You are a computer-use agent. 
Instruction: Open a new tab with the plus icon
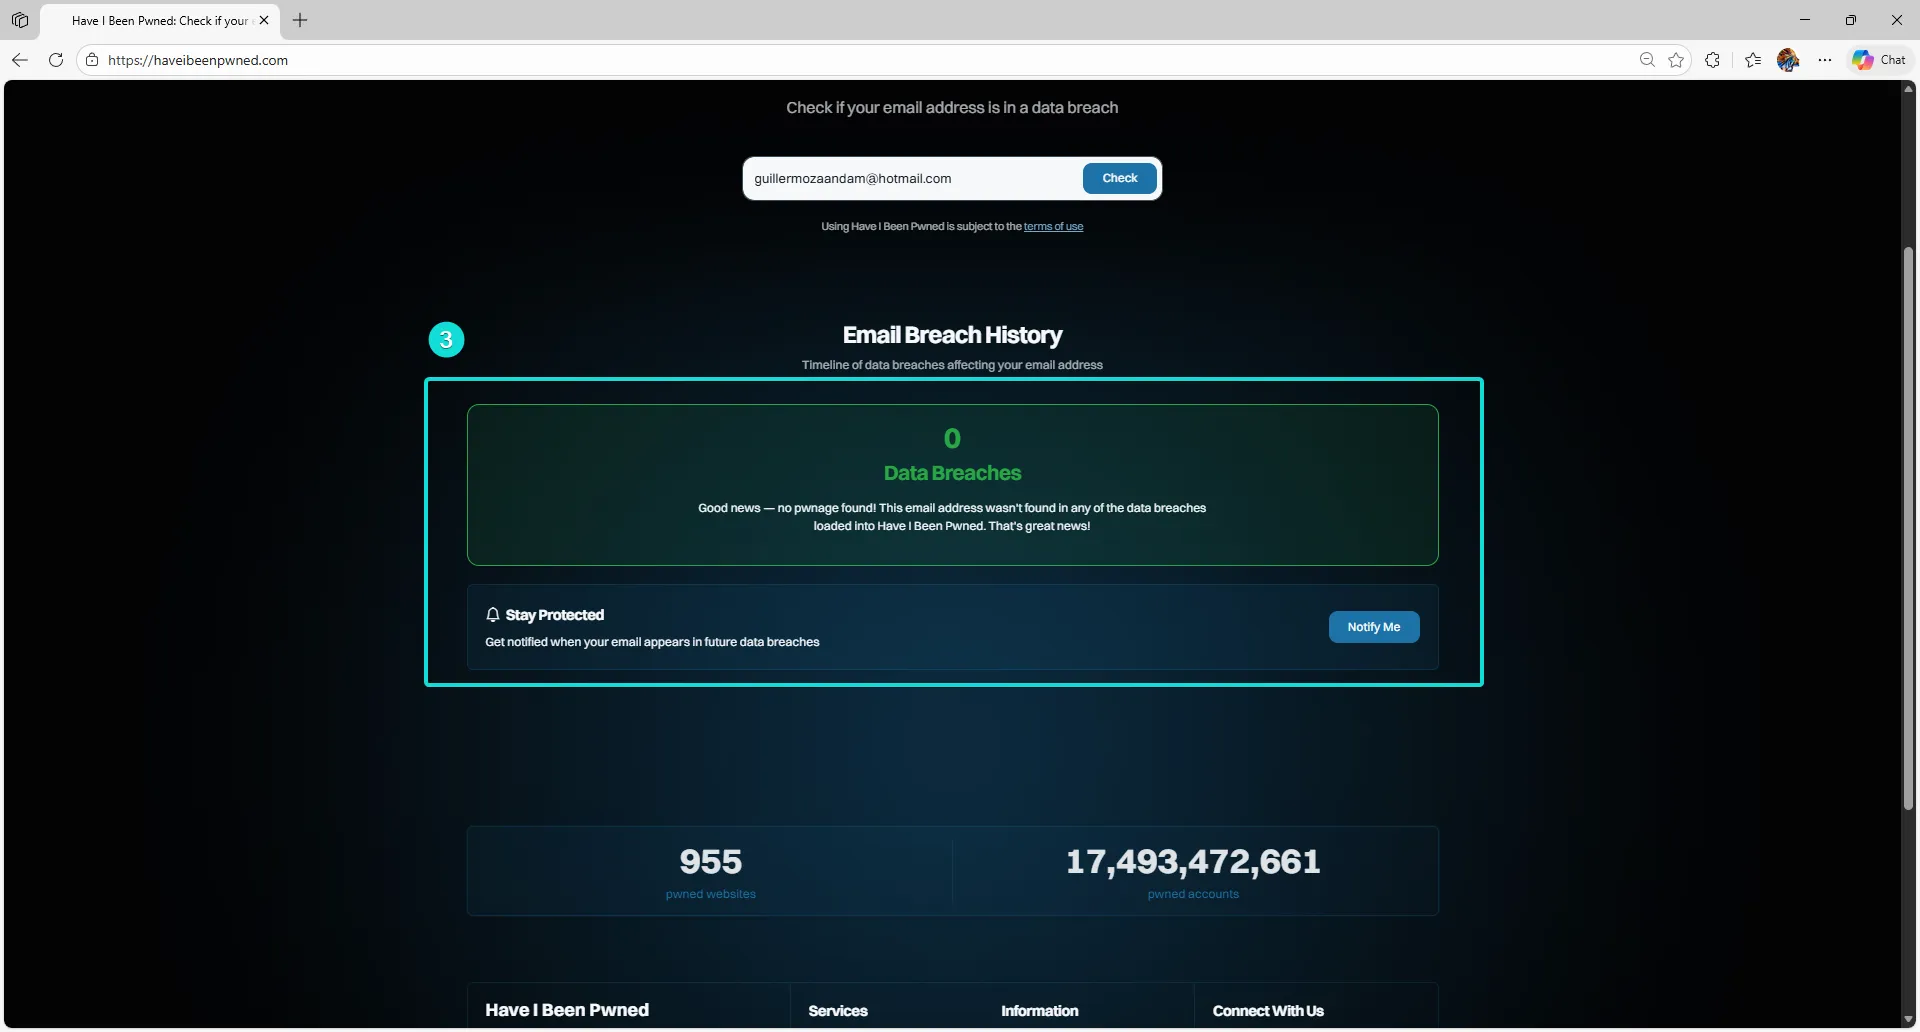[x=300, y=20]
